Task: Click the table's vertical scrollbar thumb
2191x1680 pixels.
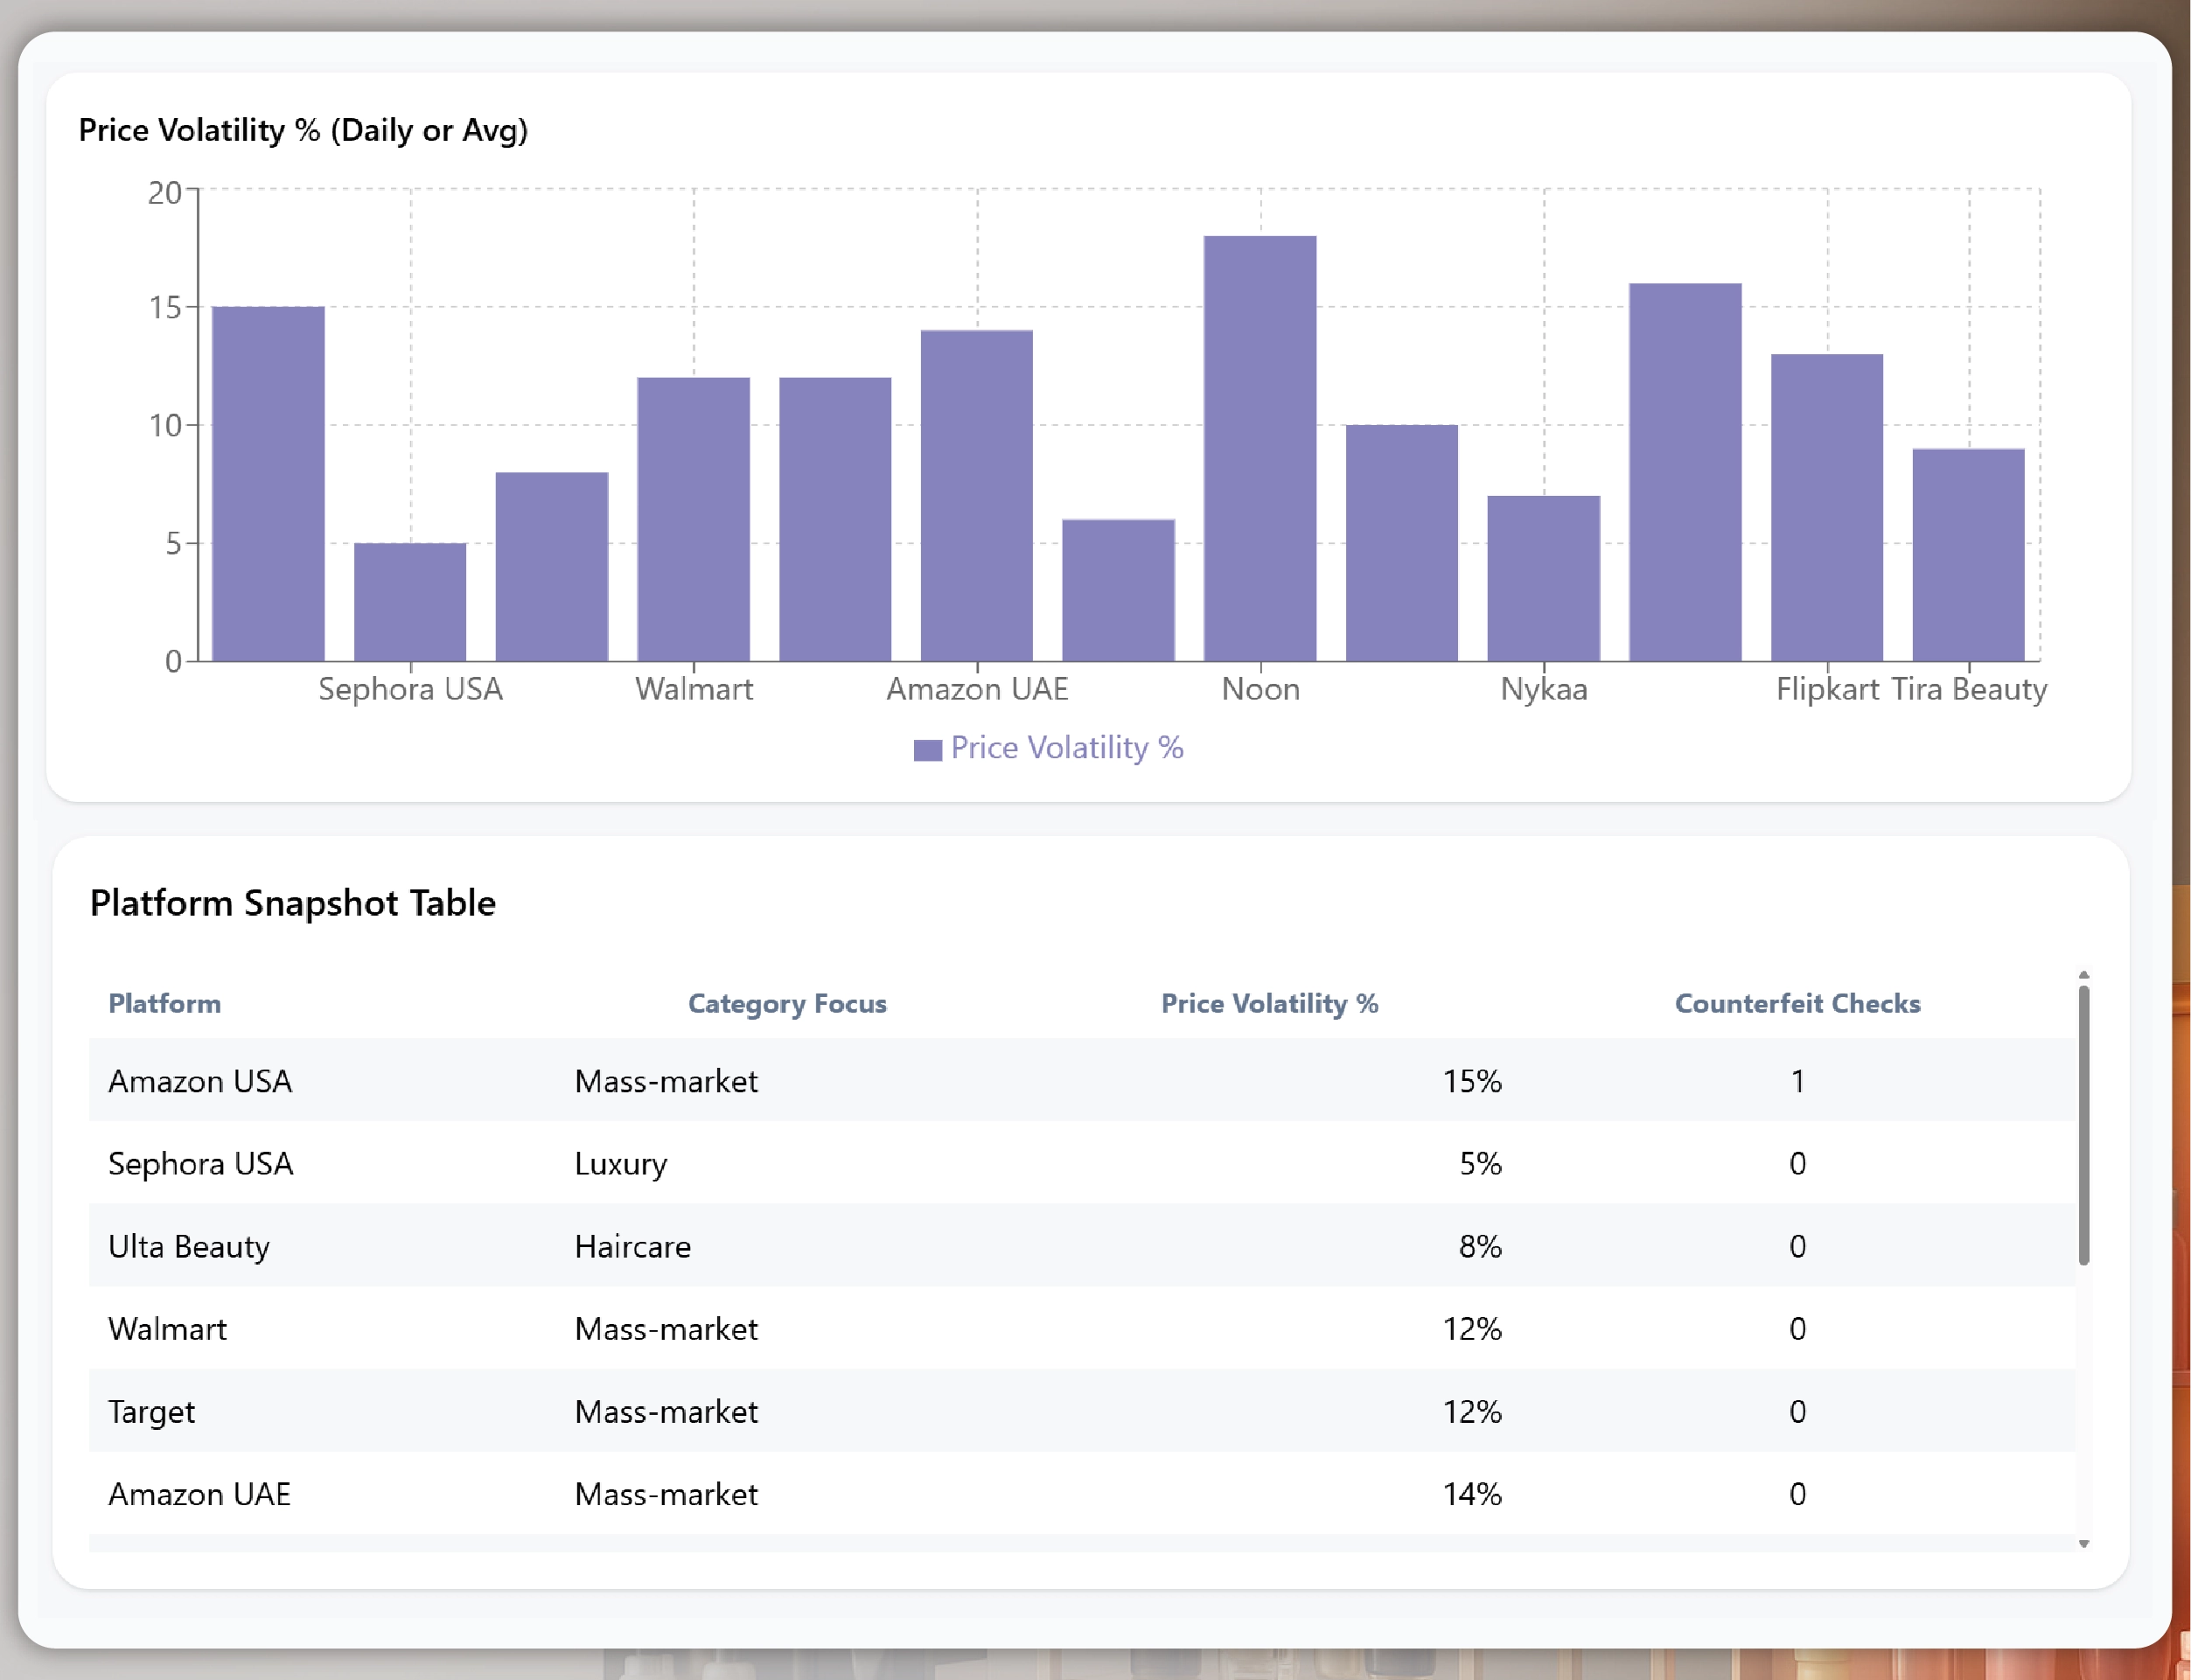Action: coord(2084,1125)
